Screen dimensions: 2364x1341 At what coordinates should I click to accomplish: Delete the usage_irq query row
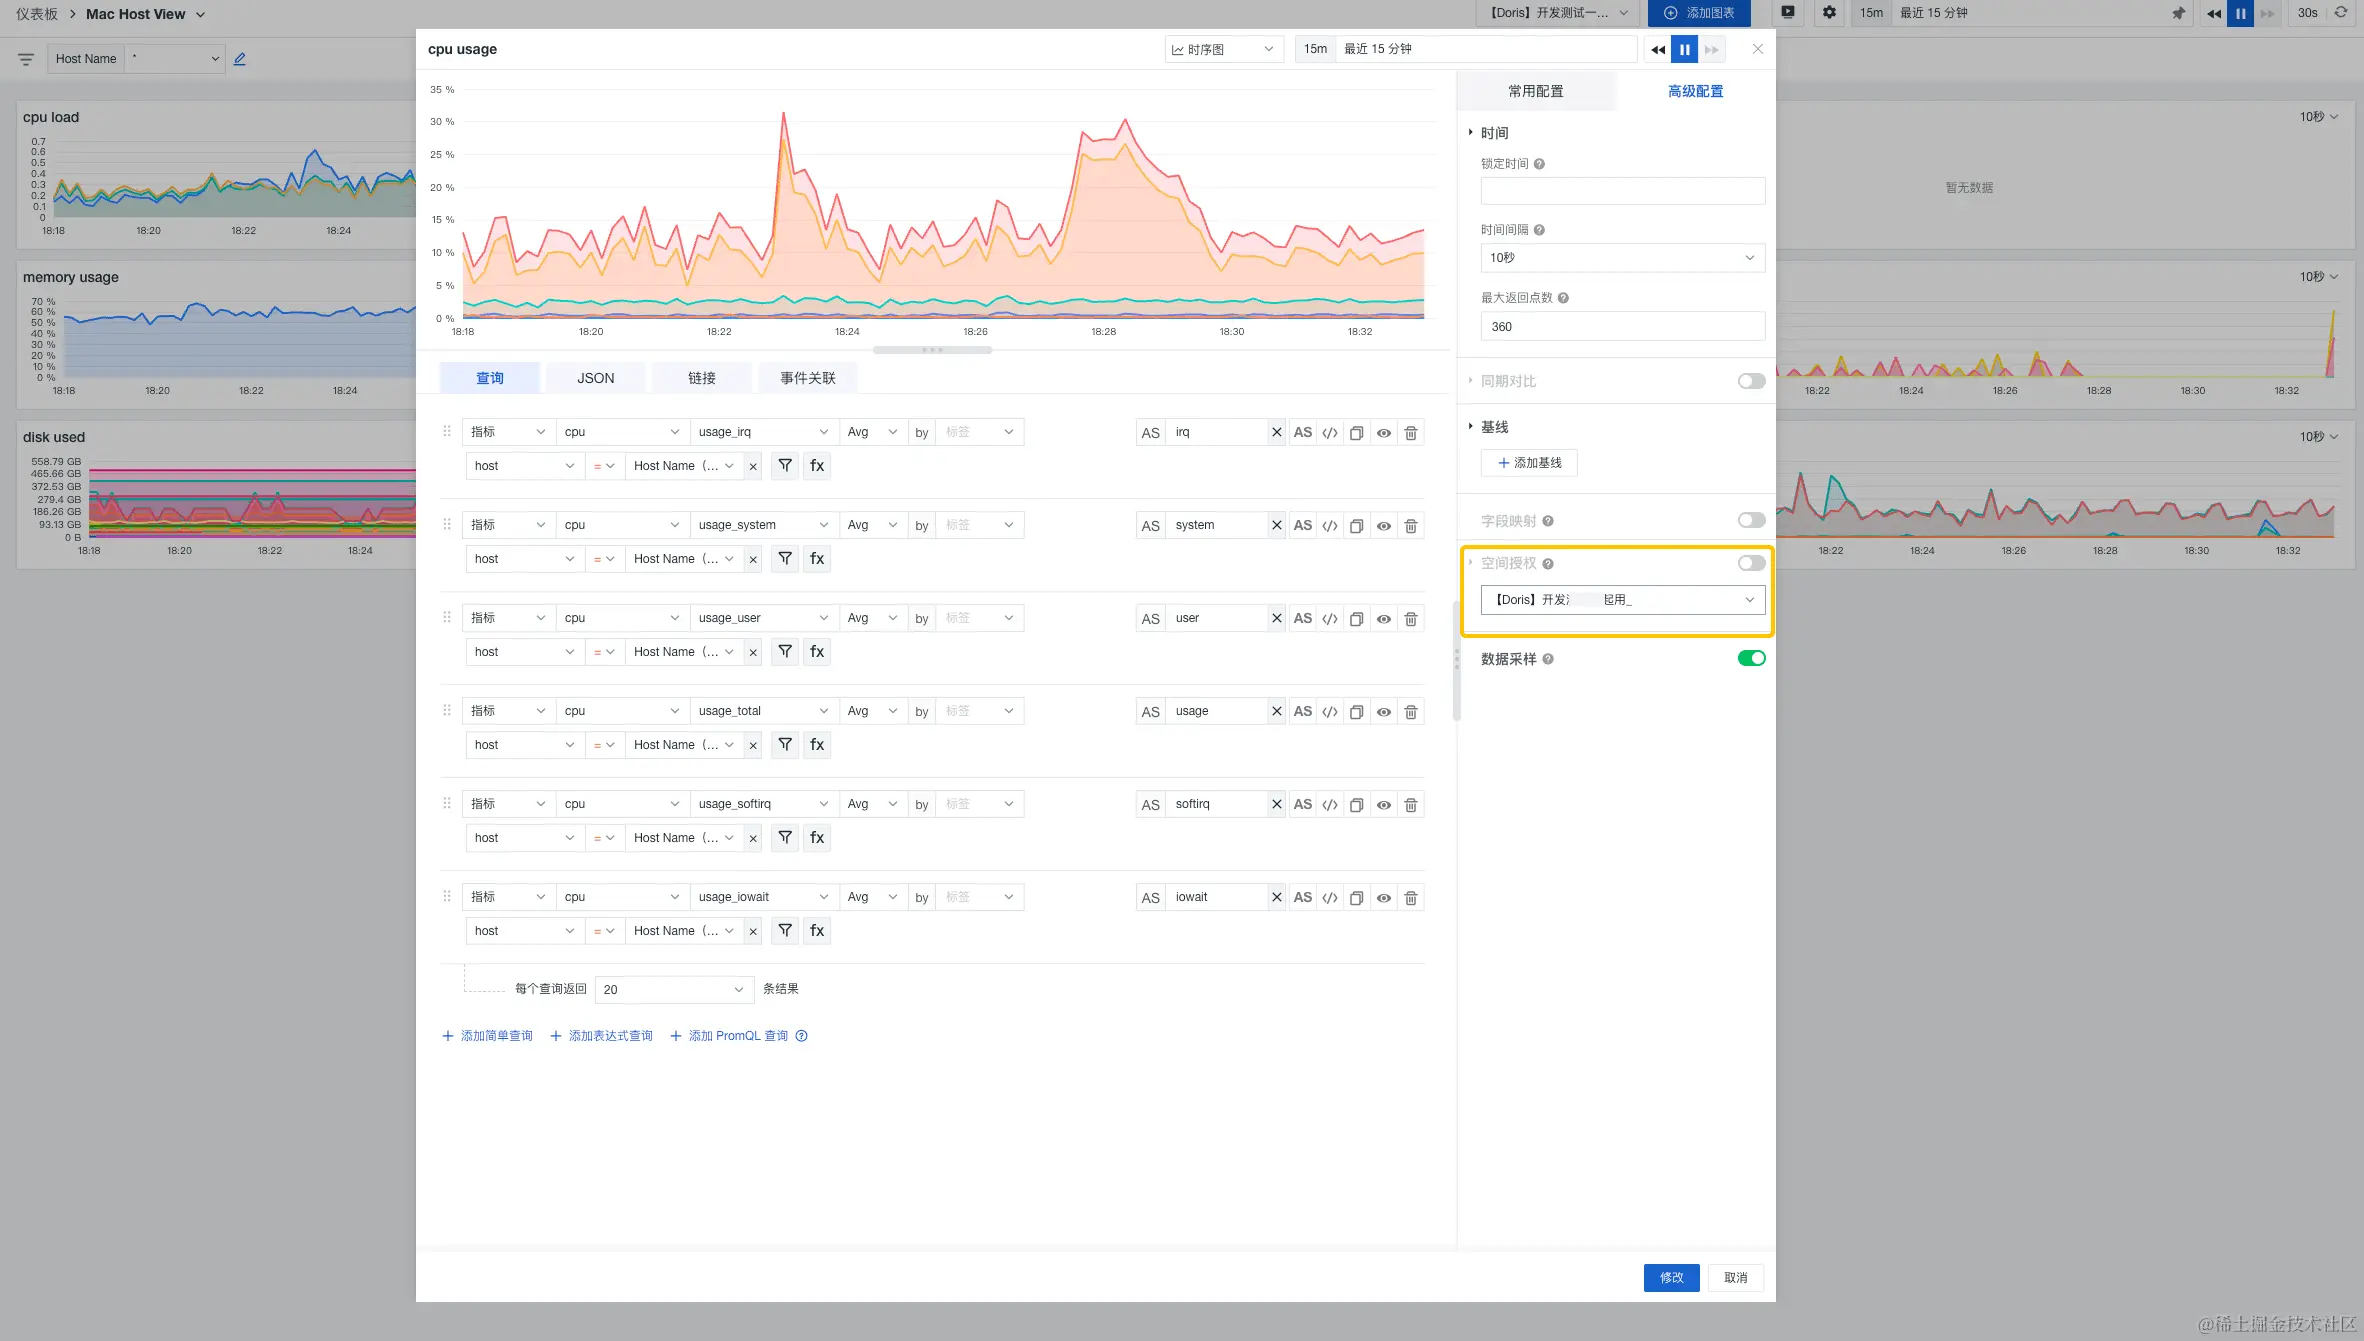pos(1410,433)
